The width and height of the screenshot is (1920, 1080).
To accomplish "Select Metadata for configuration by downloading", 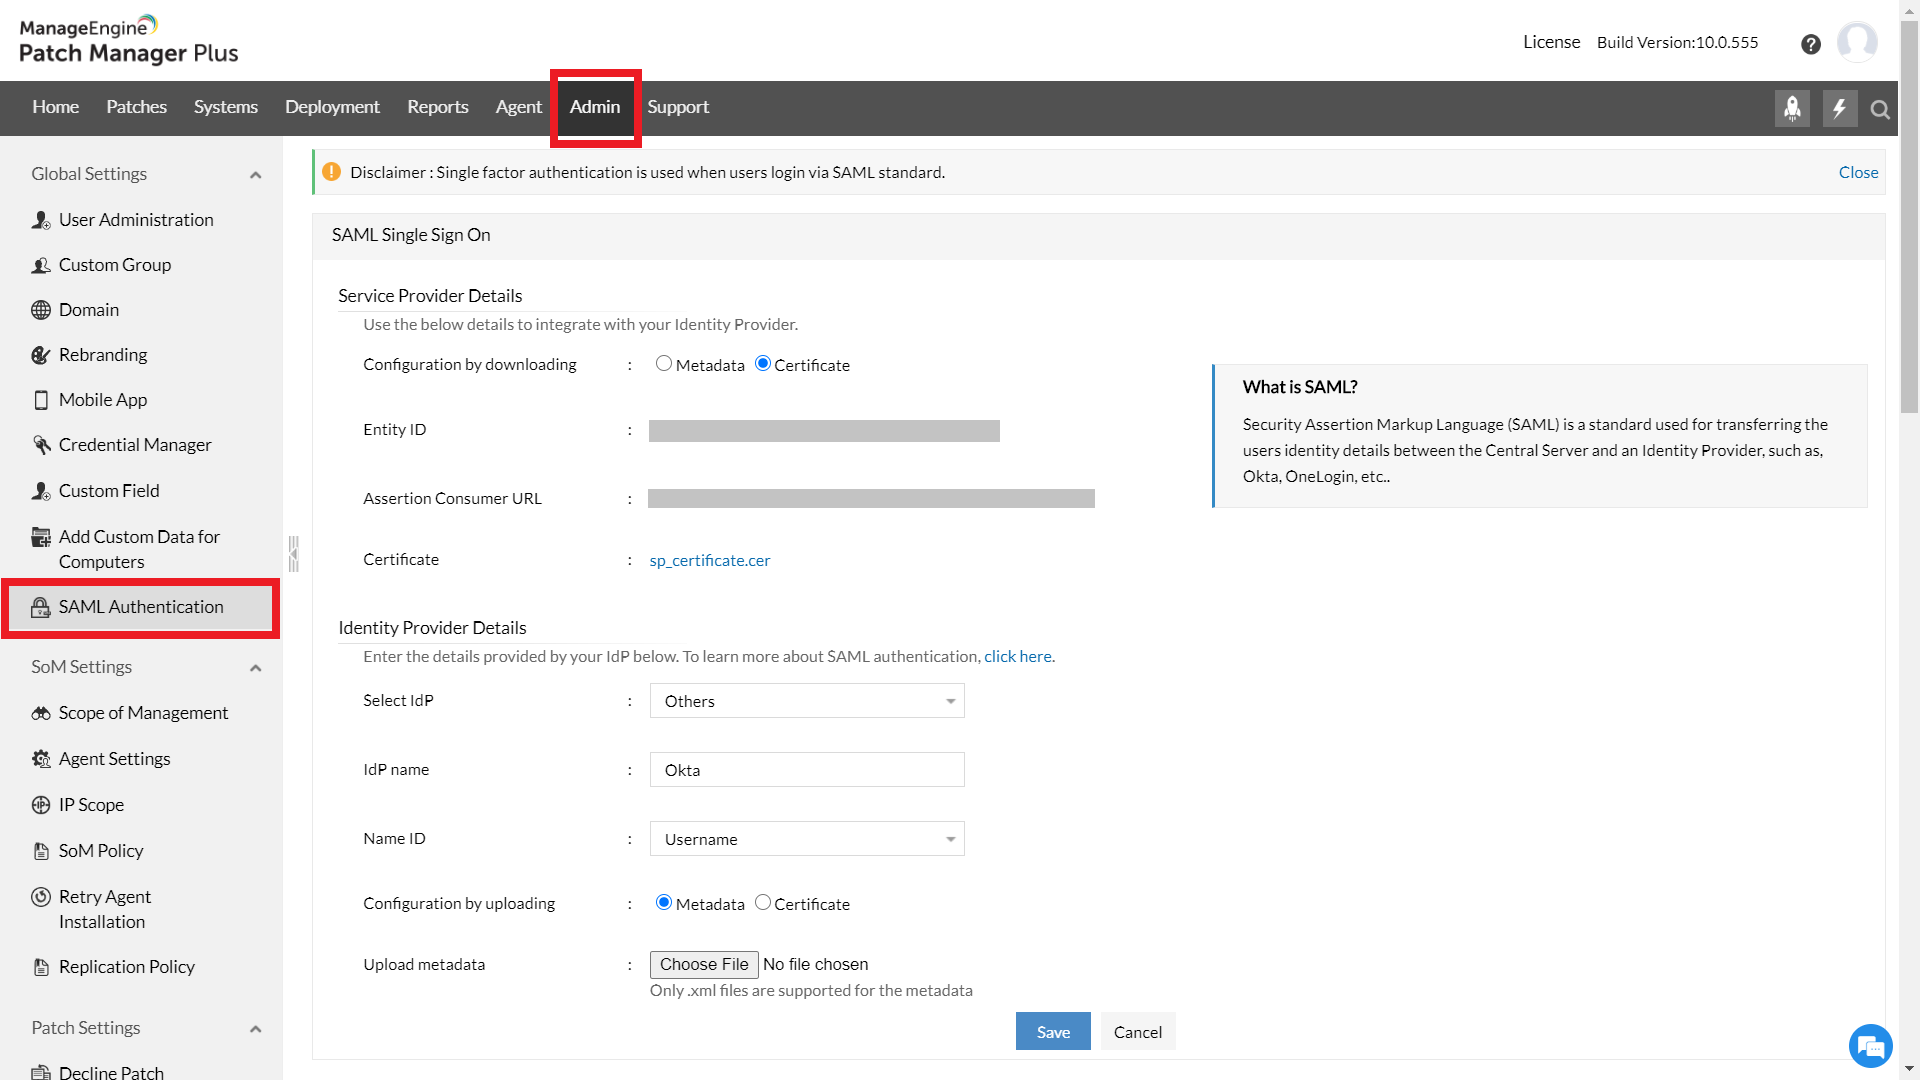I will [x=664, y=364].
